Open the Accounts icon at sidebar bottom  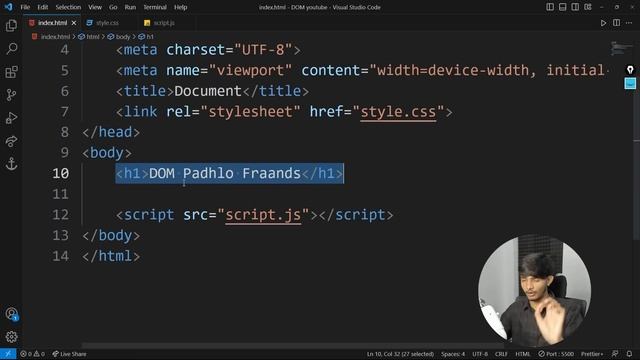pos(11,314)
